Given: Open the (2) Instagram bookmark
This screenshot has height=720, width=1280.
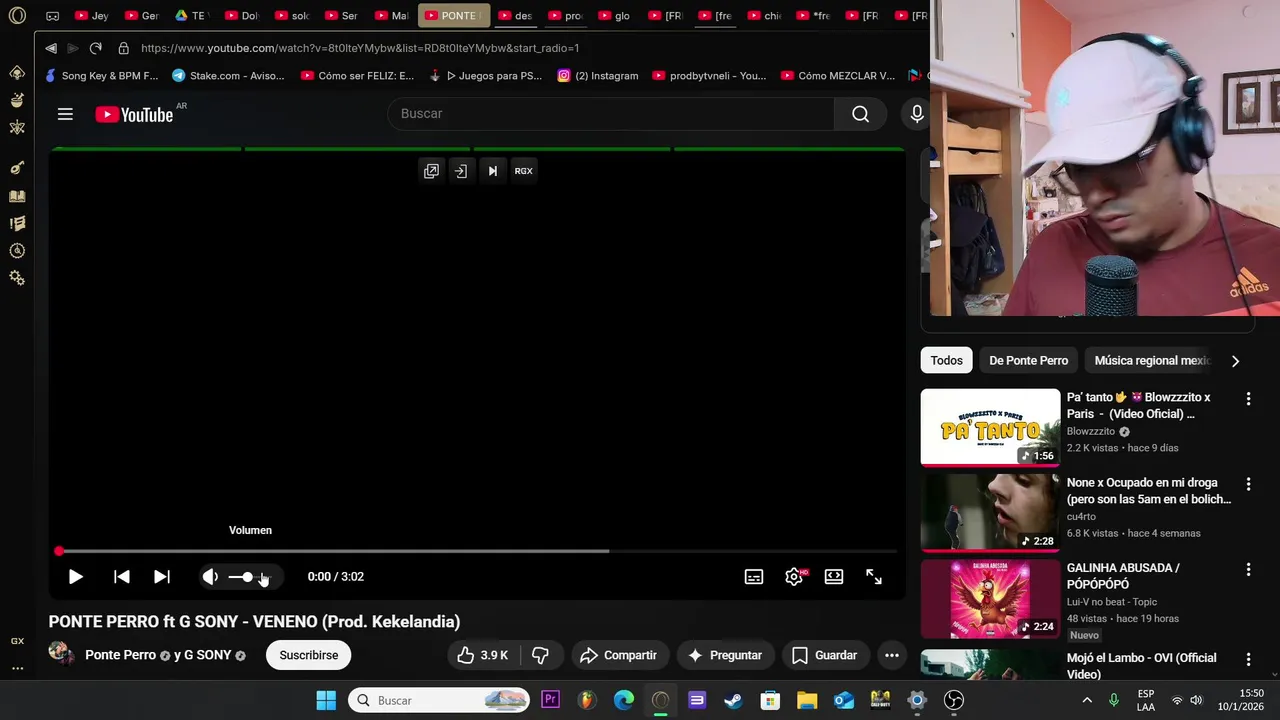Looking at the screenshot, I should pos(597,75).
